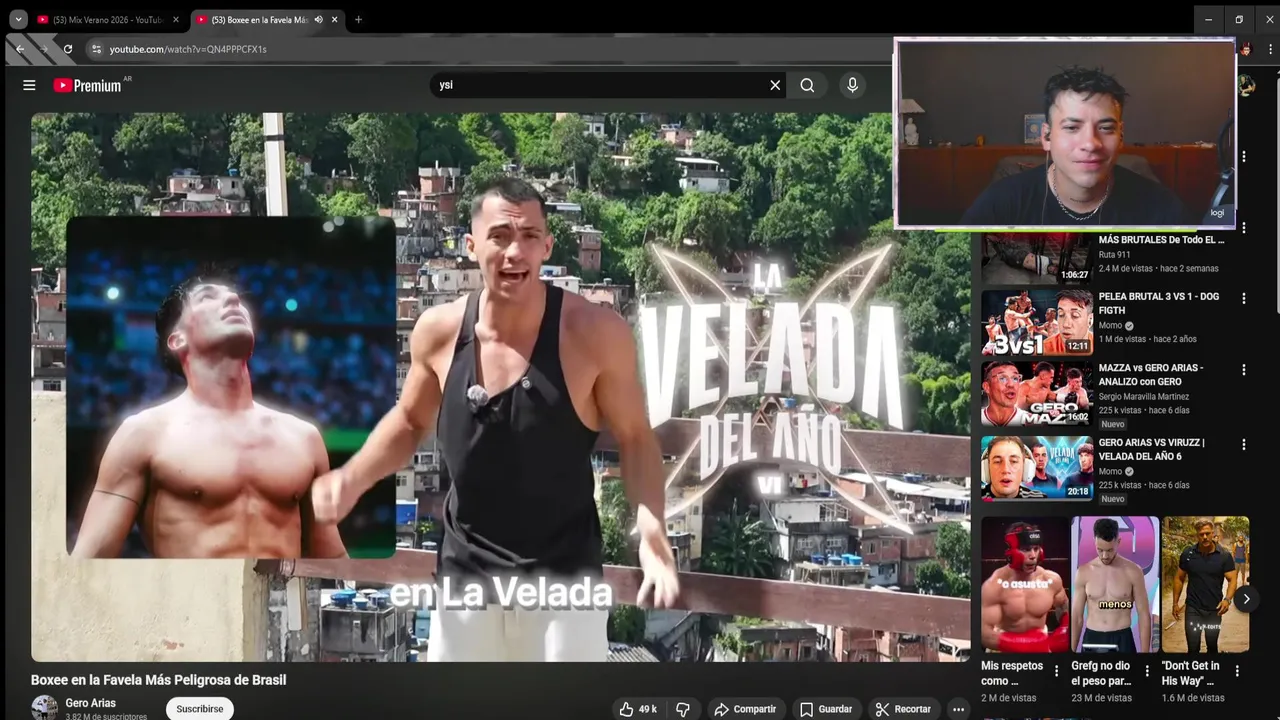Viewport: 1280px width, 720px height.
Task: Like the video with thumbs up
Action: pos(637,709)
